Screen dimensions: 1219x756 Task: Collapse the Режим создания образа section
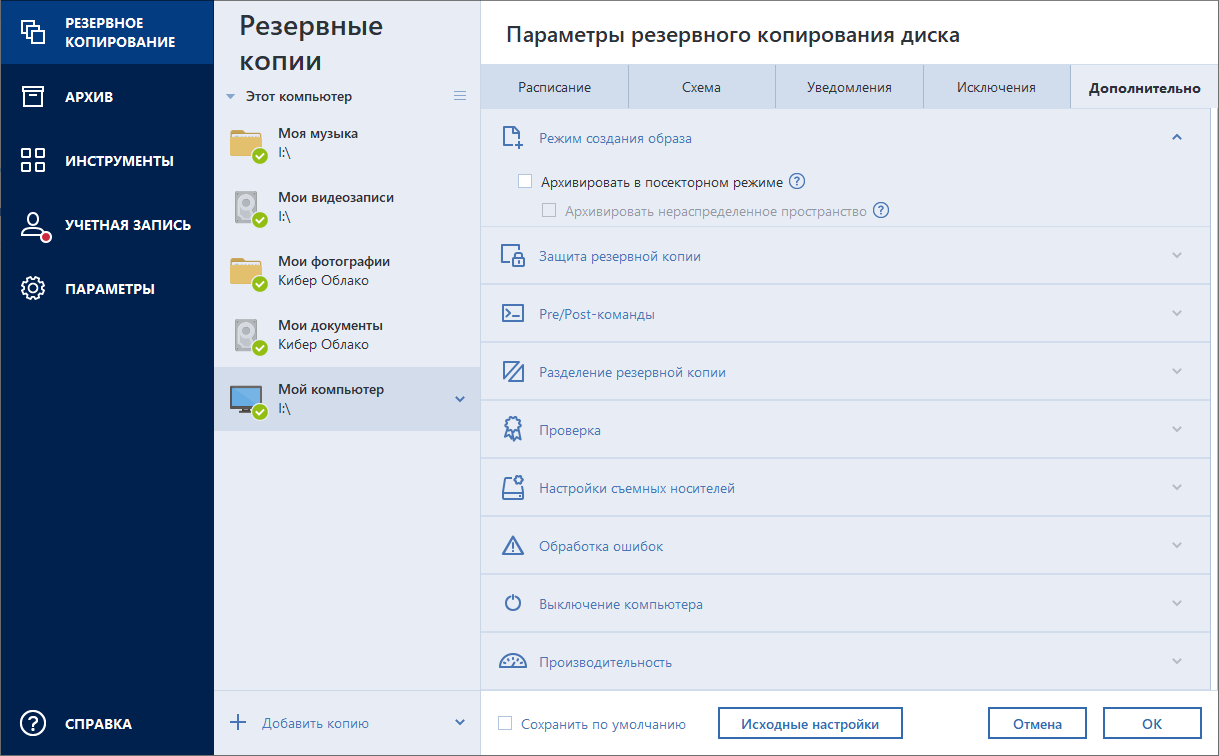(1177, 138)
